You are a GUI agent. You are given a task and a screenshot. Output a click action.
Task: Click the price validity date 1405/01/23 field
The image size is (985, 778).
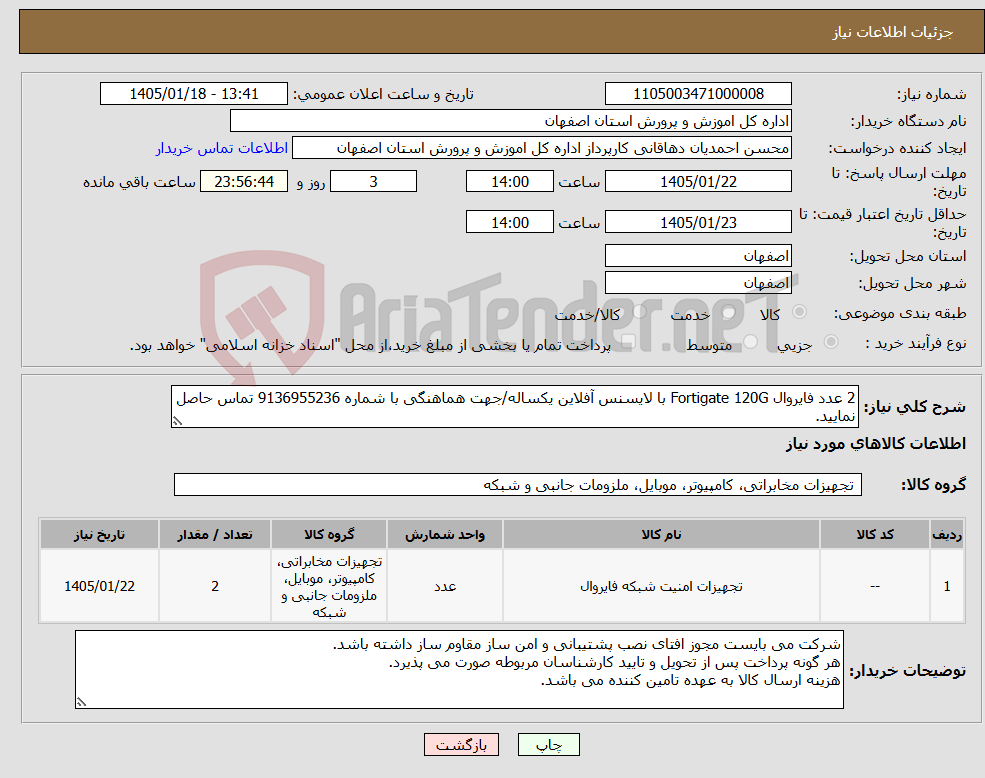point(698,222)
